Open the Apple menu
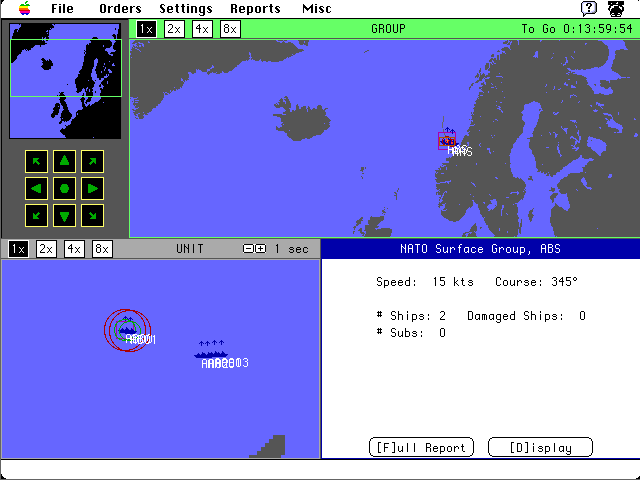 point(23,9)
